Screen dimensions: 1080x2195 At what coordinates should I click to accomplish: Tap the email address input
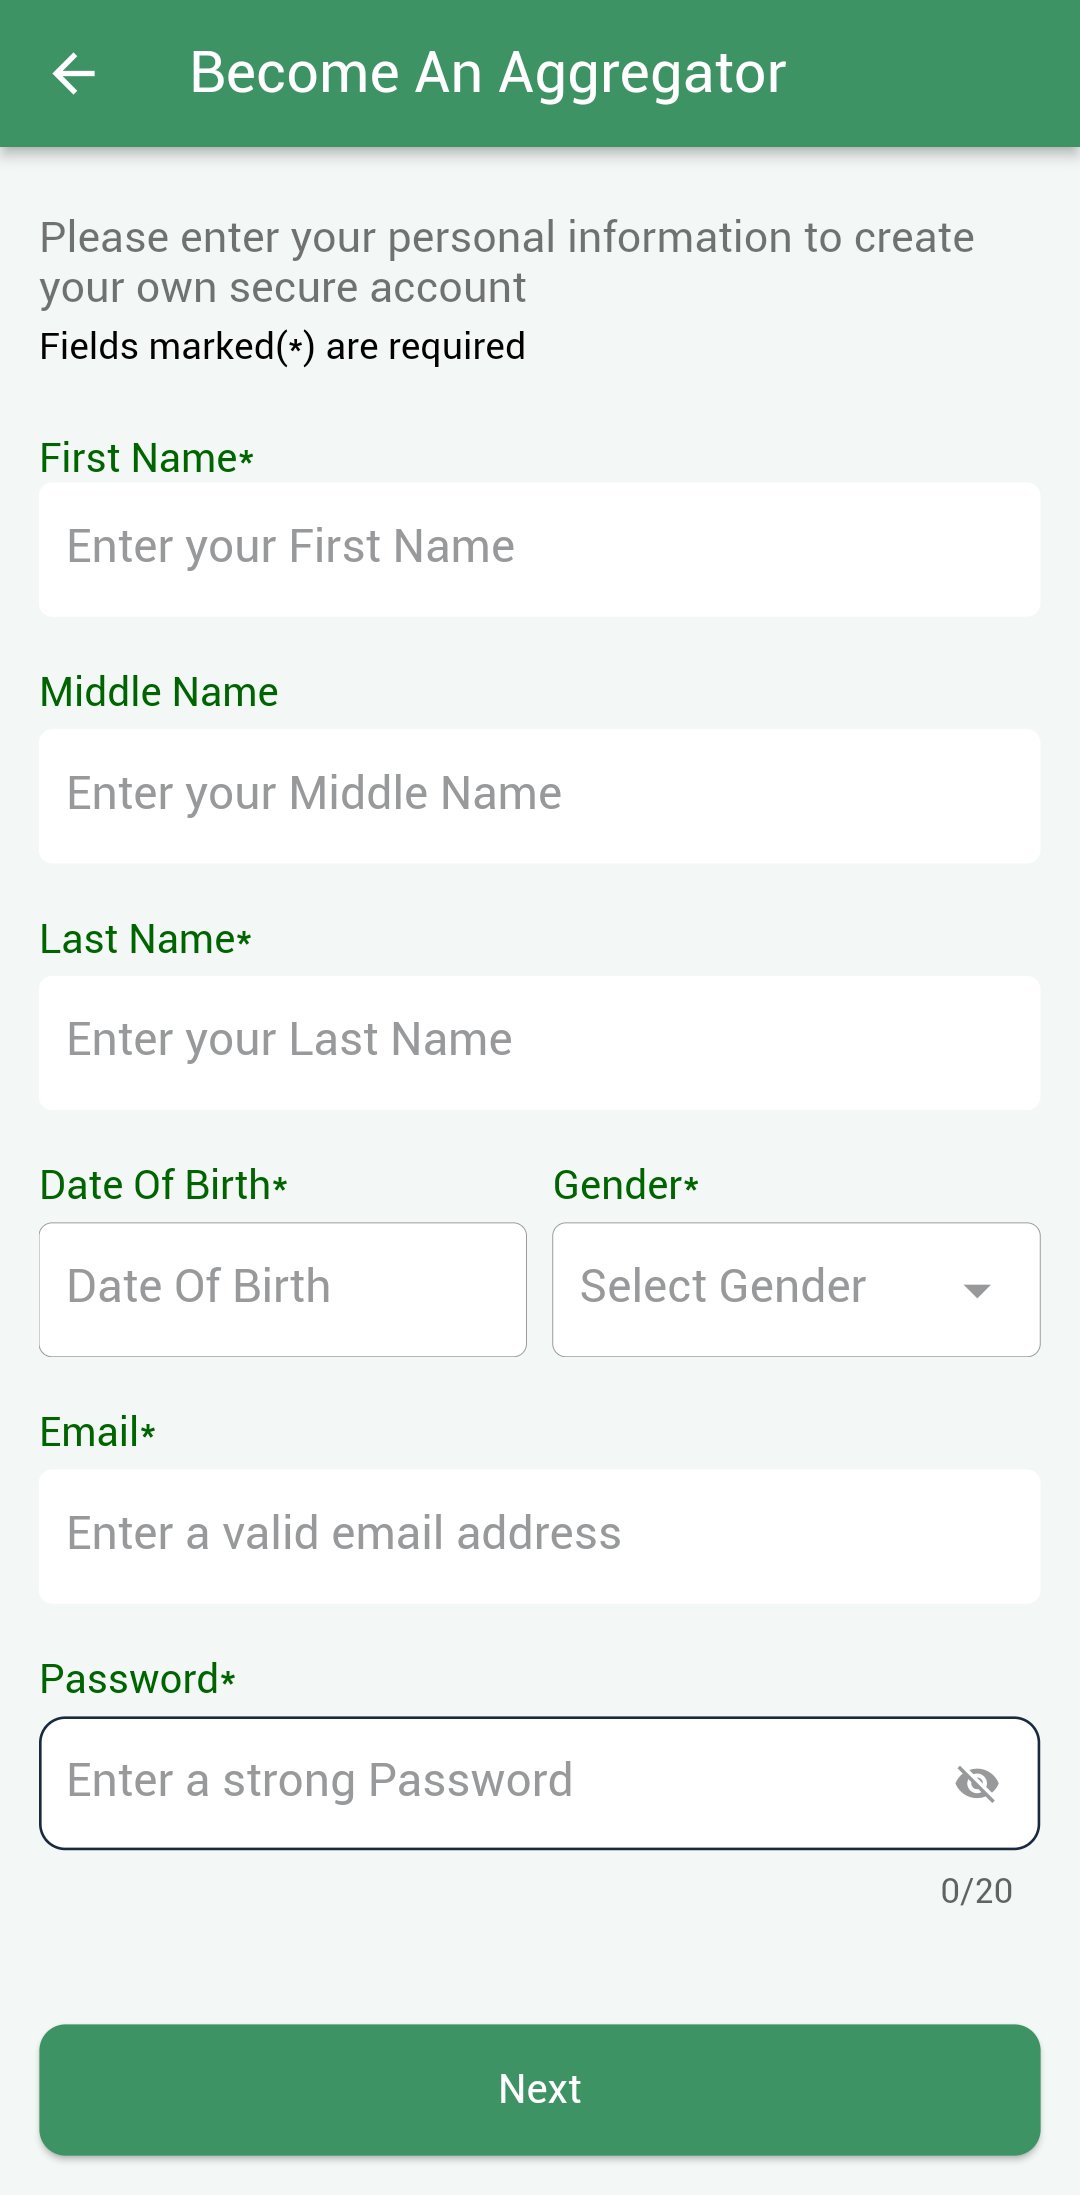point(540,1535)
